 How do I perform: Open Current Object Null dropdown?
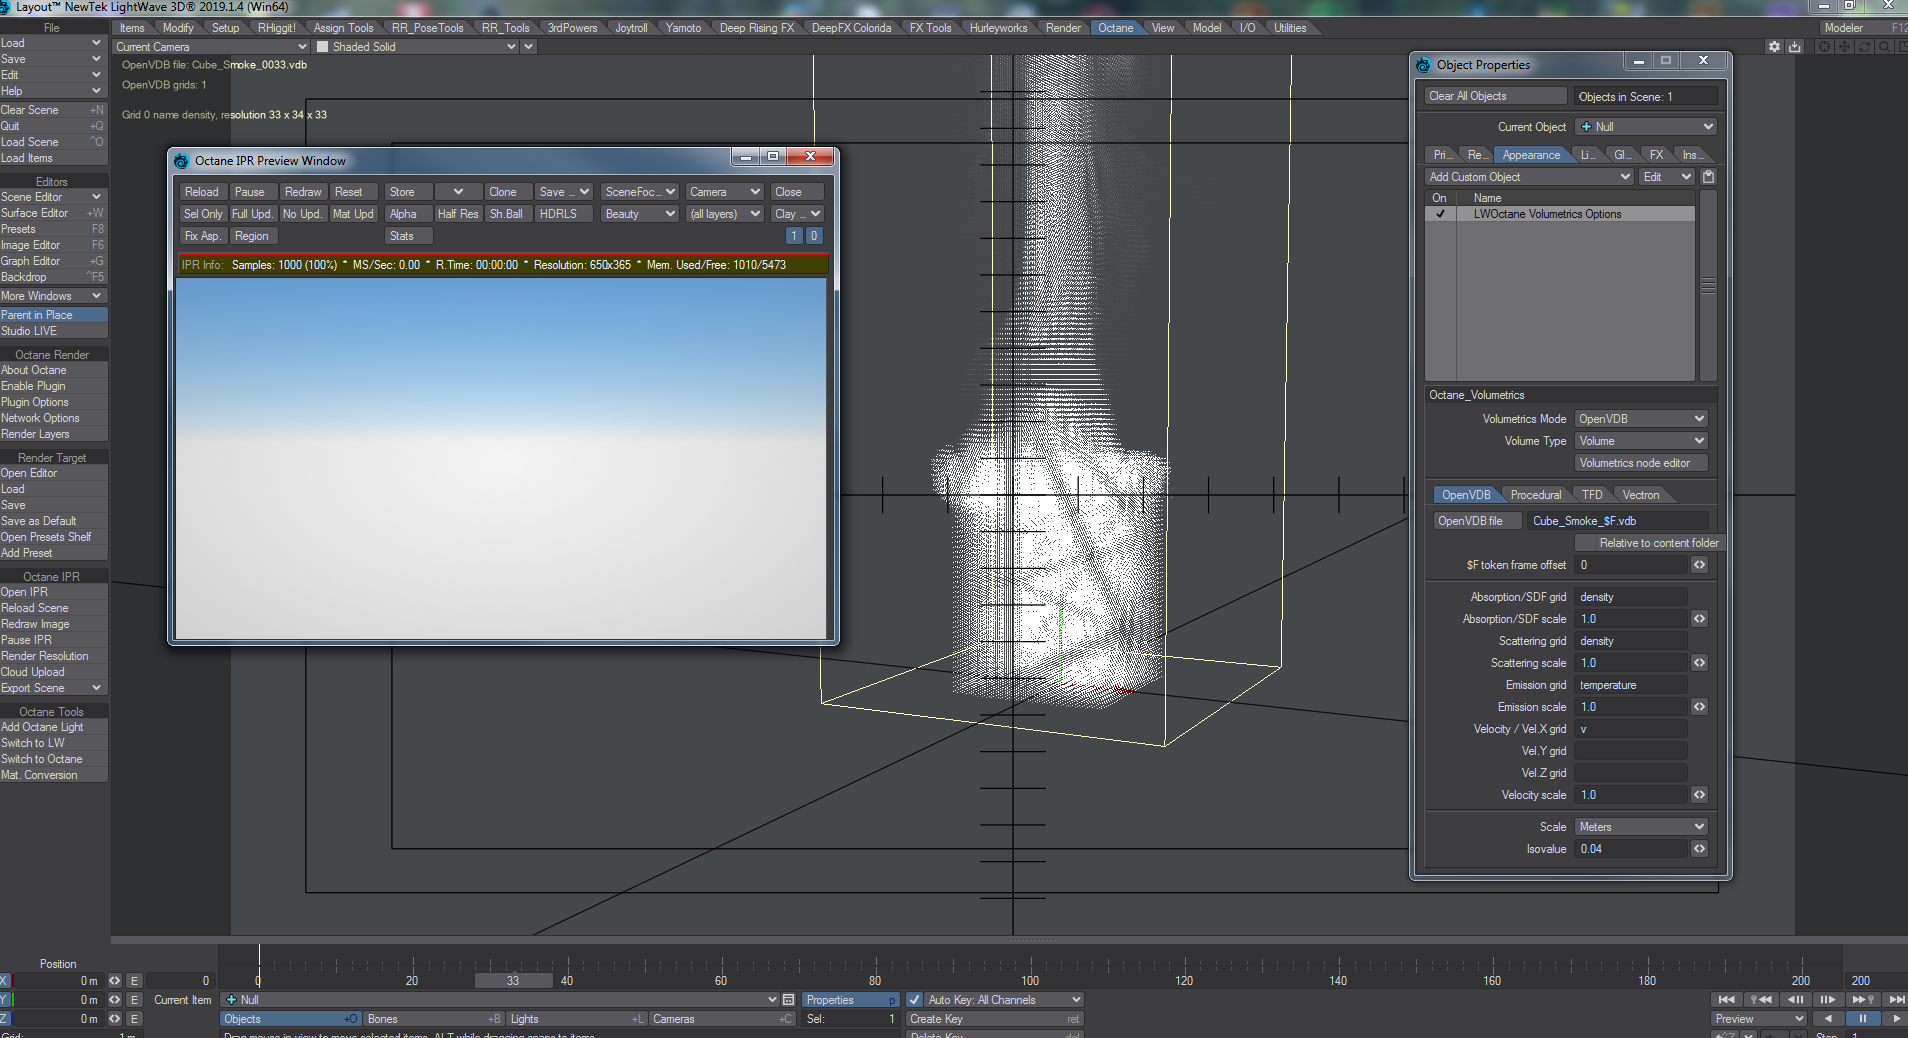pos(1646,127)
